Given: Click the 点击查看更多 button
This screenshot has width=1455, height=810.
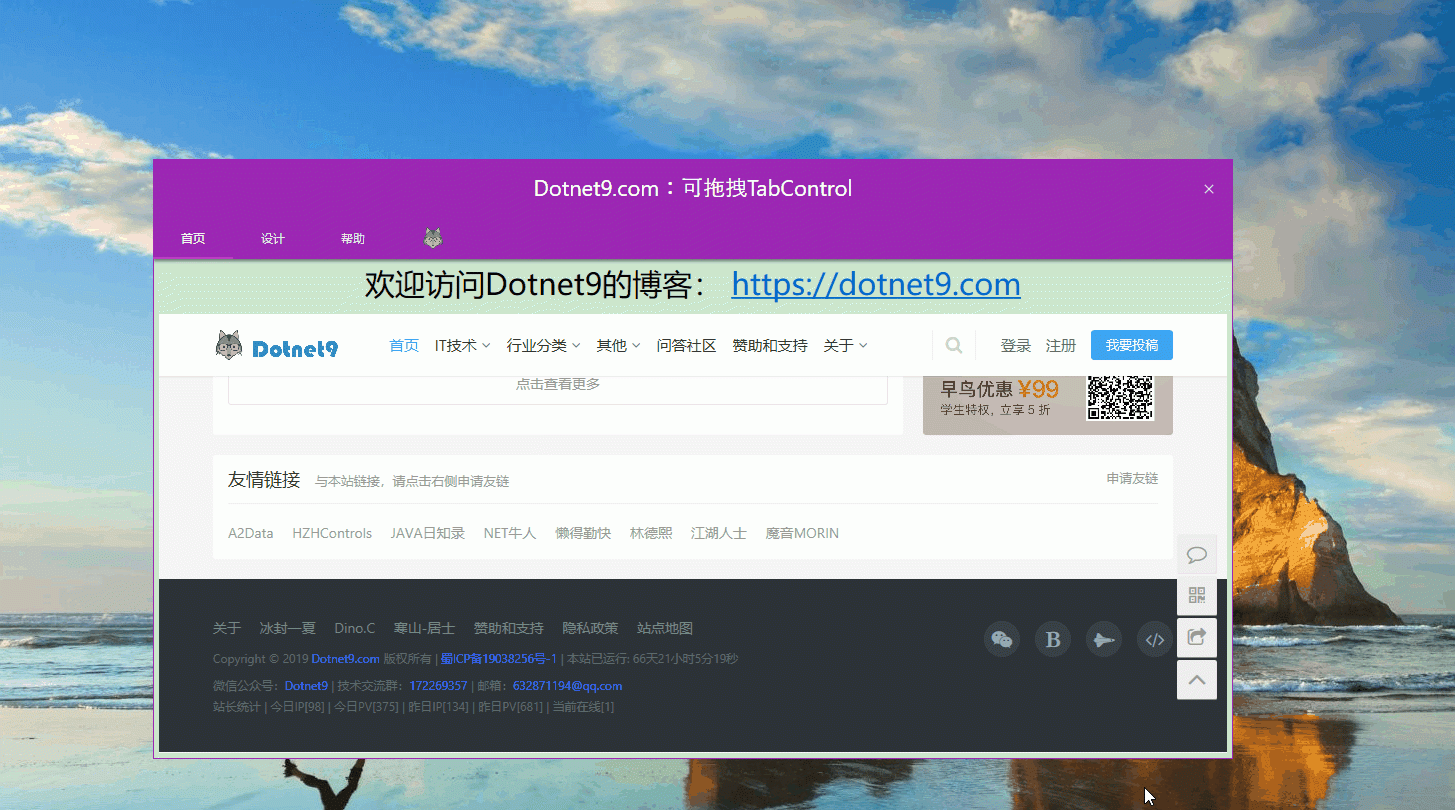Looking at the screenshot, I should click(x=558, y=385).
